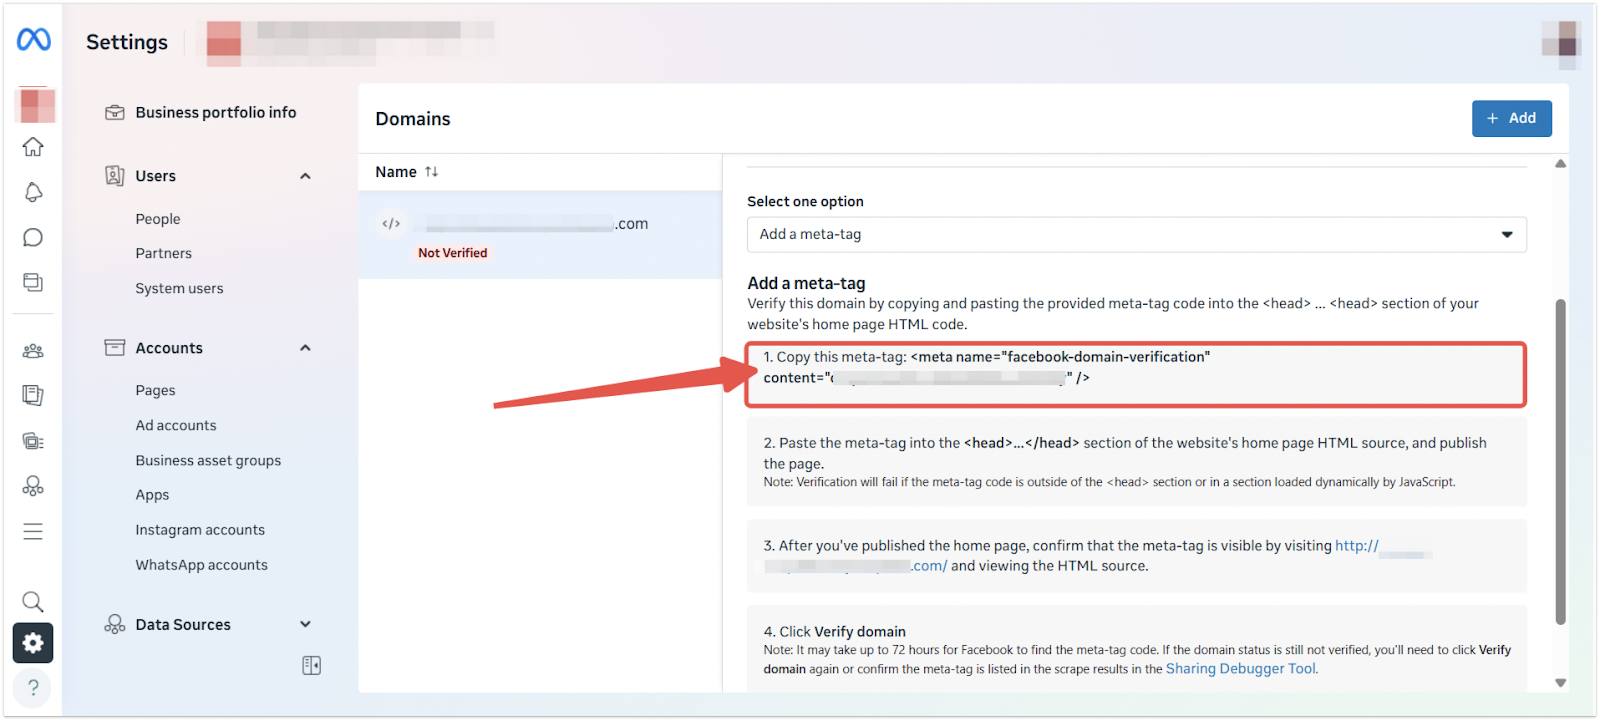Sort domains by Name arrows
1600x721 pixels.
click(x=431, y=172)
